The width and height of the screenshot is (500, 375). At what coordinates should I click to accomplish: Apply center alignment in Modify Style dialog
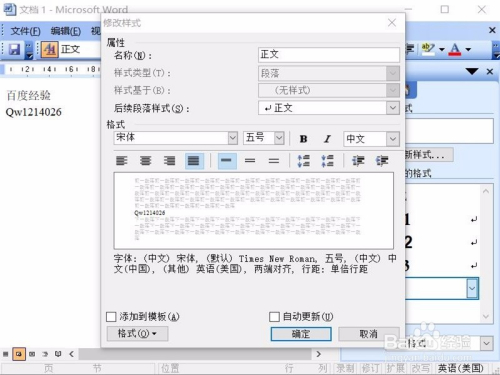(146, 161)
